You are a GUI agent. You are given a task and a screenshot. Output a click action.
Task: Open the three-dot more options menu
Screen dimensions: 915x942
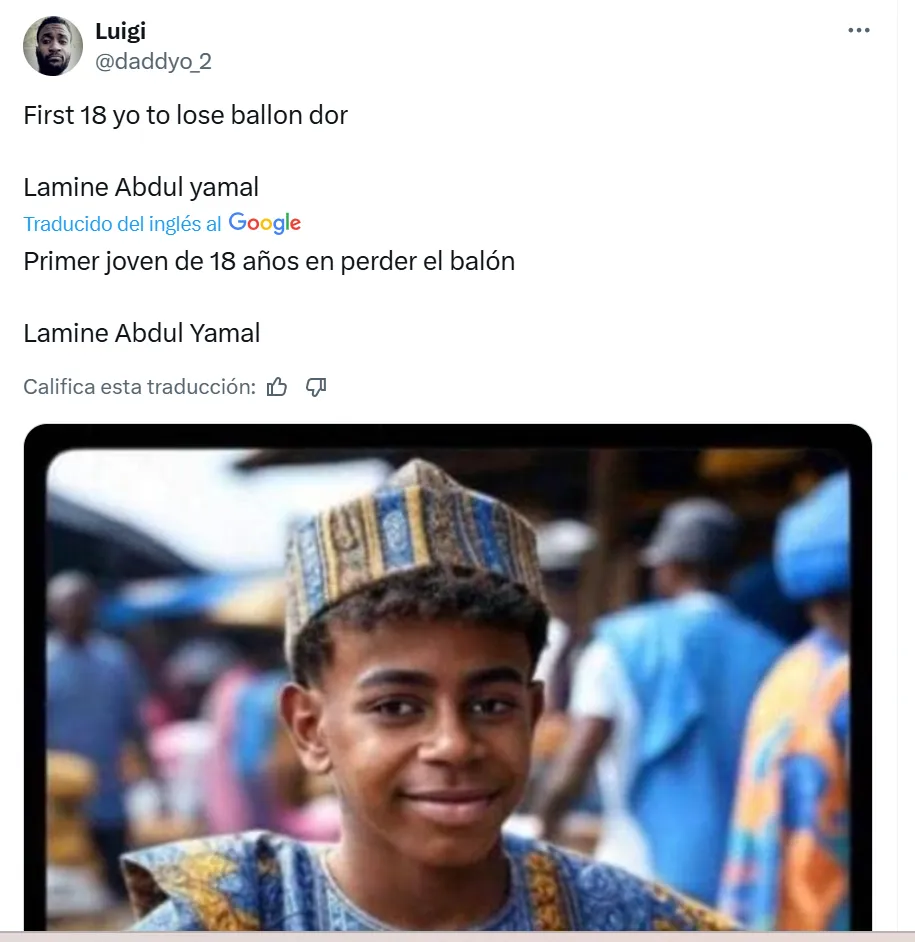[858, 30]
